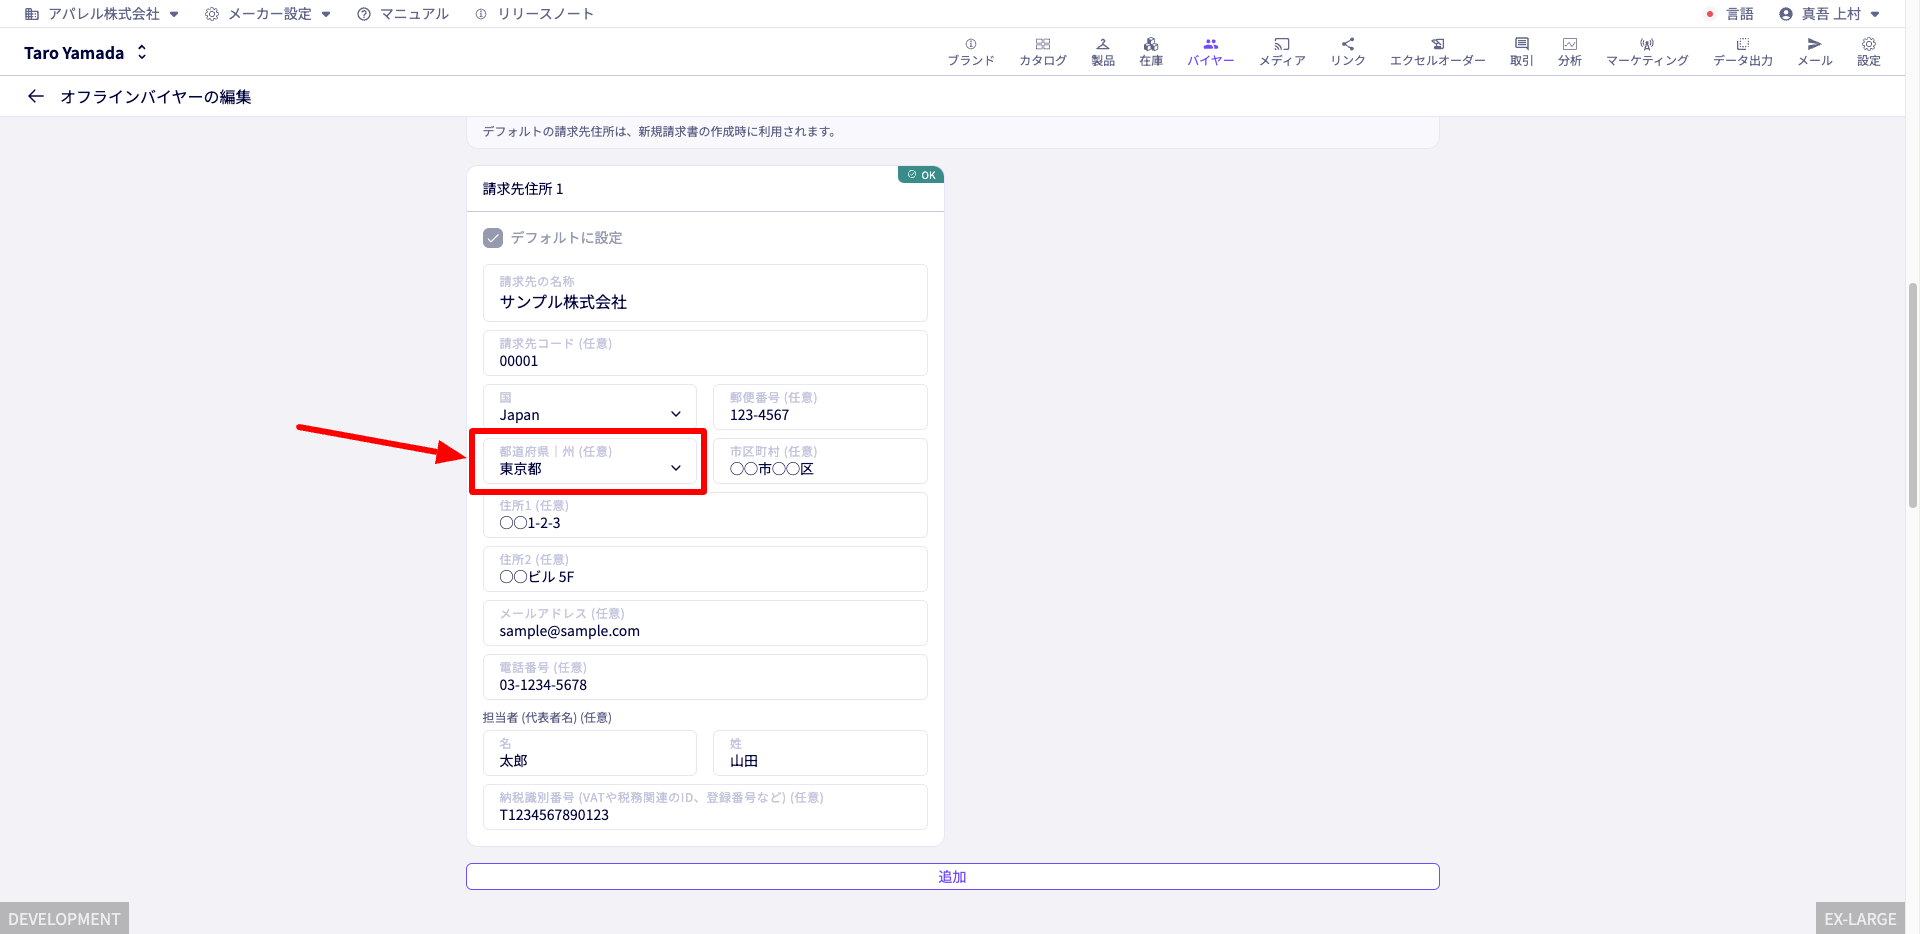Open リリースノート (Release notes)
Viewport: 1920px width, 934px height.
point(534,14)
